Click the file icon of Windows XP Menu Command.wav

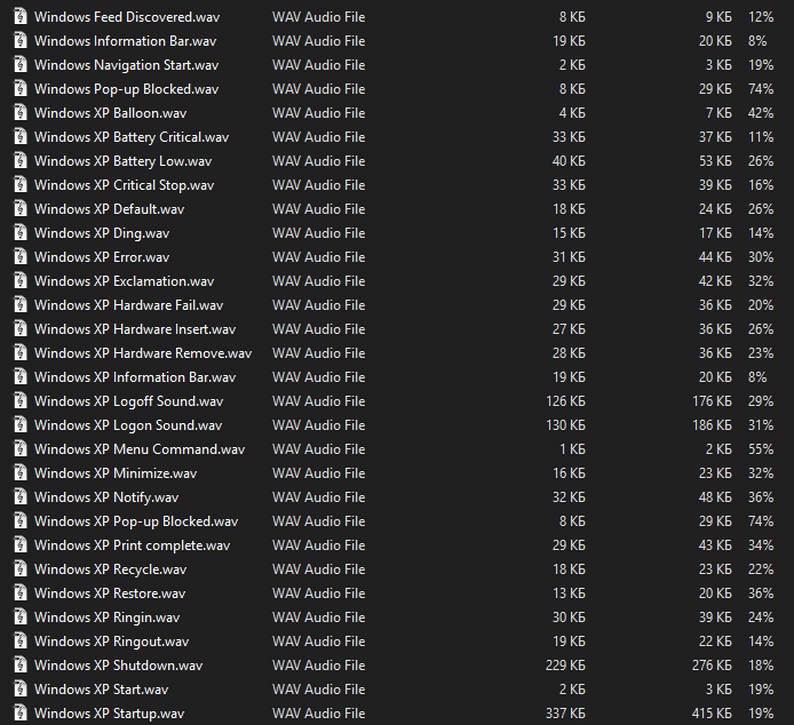tap(20, 449)
